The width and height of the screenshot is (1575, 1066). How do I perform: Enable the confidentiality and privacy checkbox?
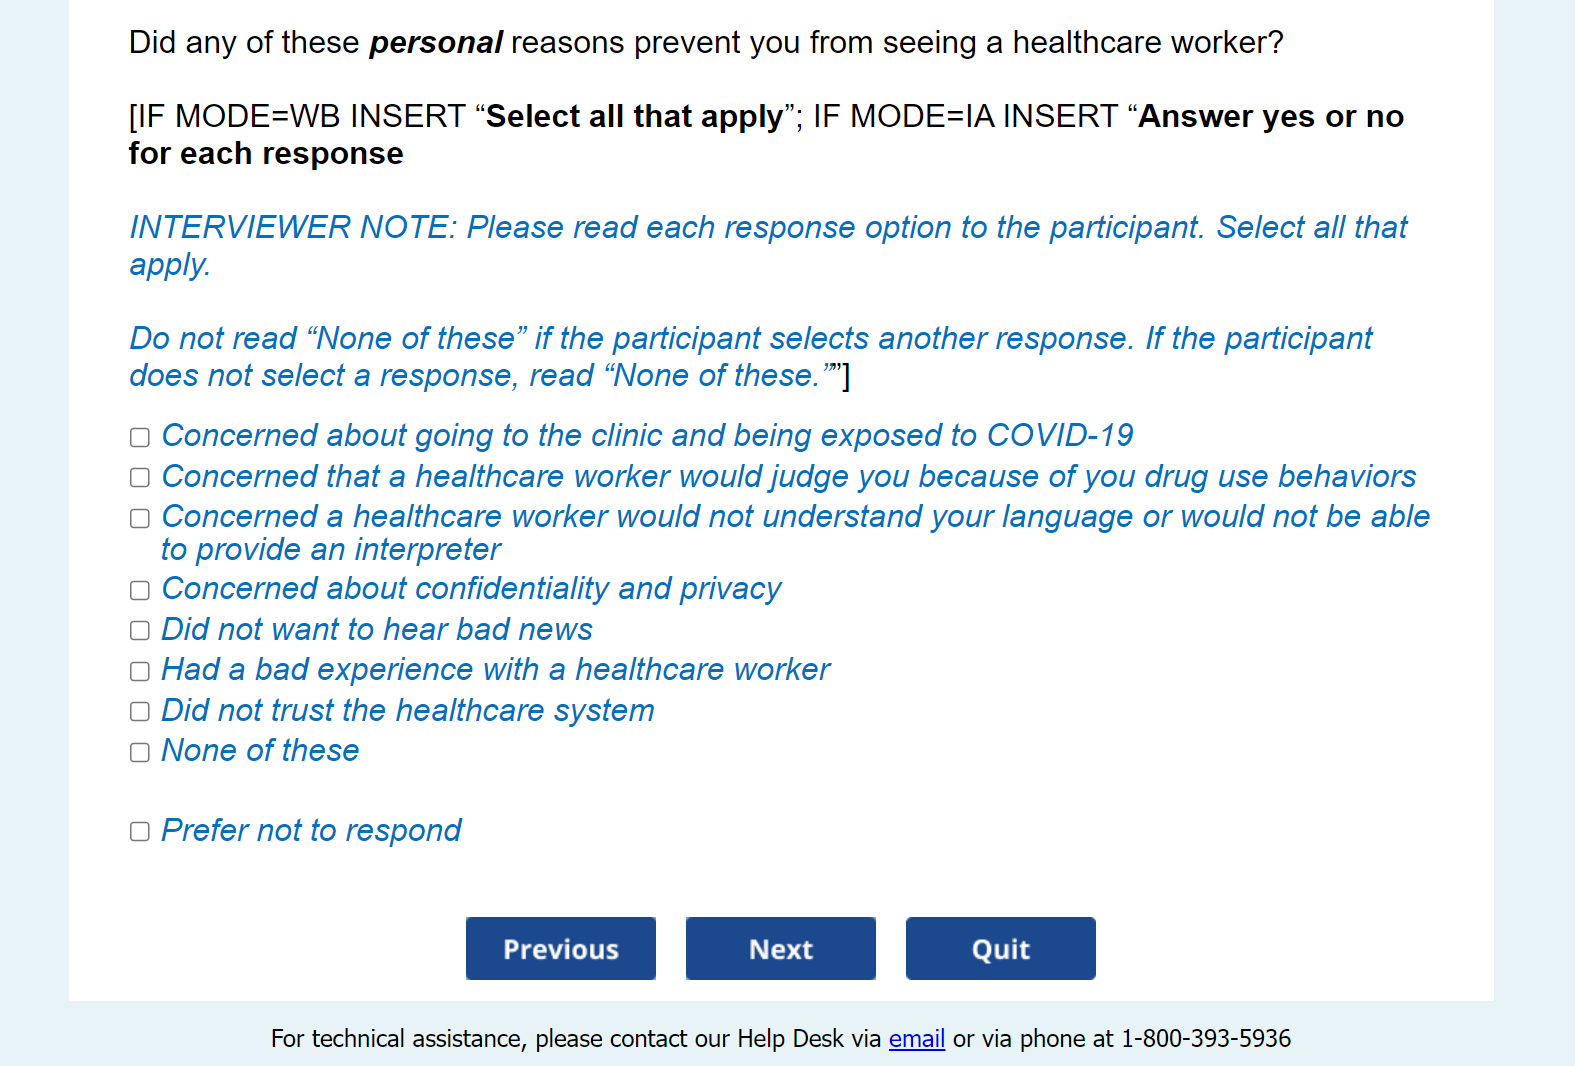point(140,590)
